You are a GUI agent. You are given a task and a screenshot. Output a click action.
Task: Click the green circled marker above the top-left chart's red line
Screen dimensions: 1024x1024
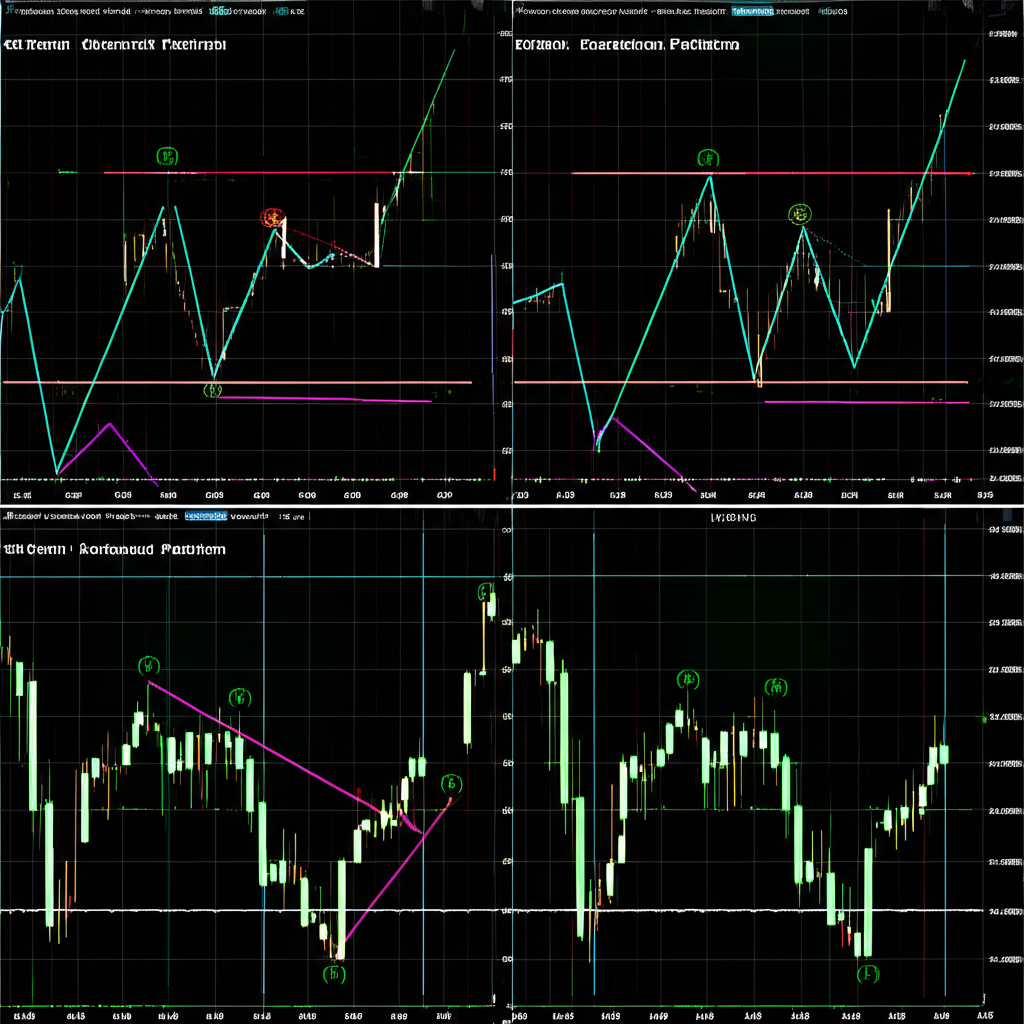[167, 156]
